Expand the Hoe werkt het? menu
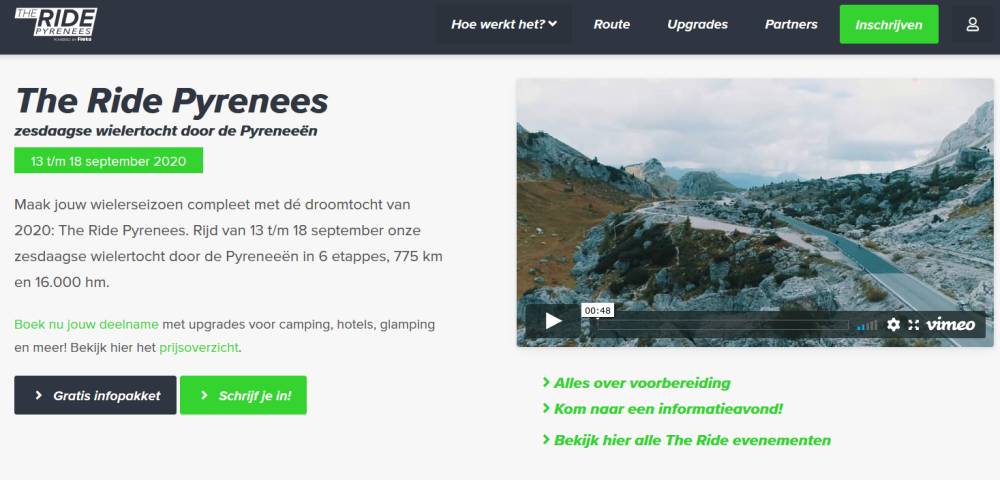The image size is (1000, 480). click(504, 25)
